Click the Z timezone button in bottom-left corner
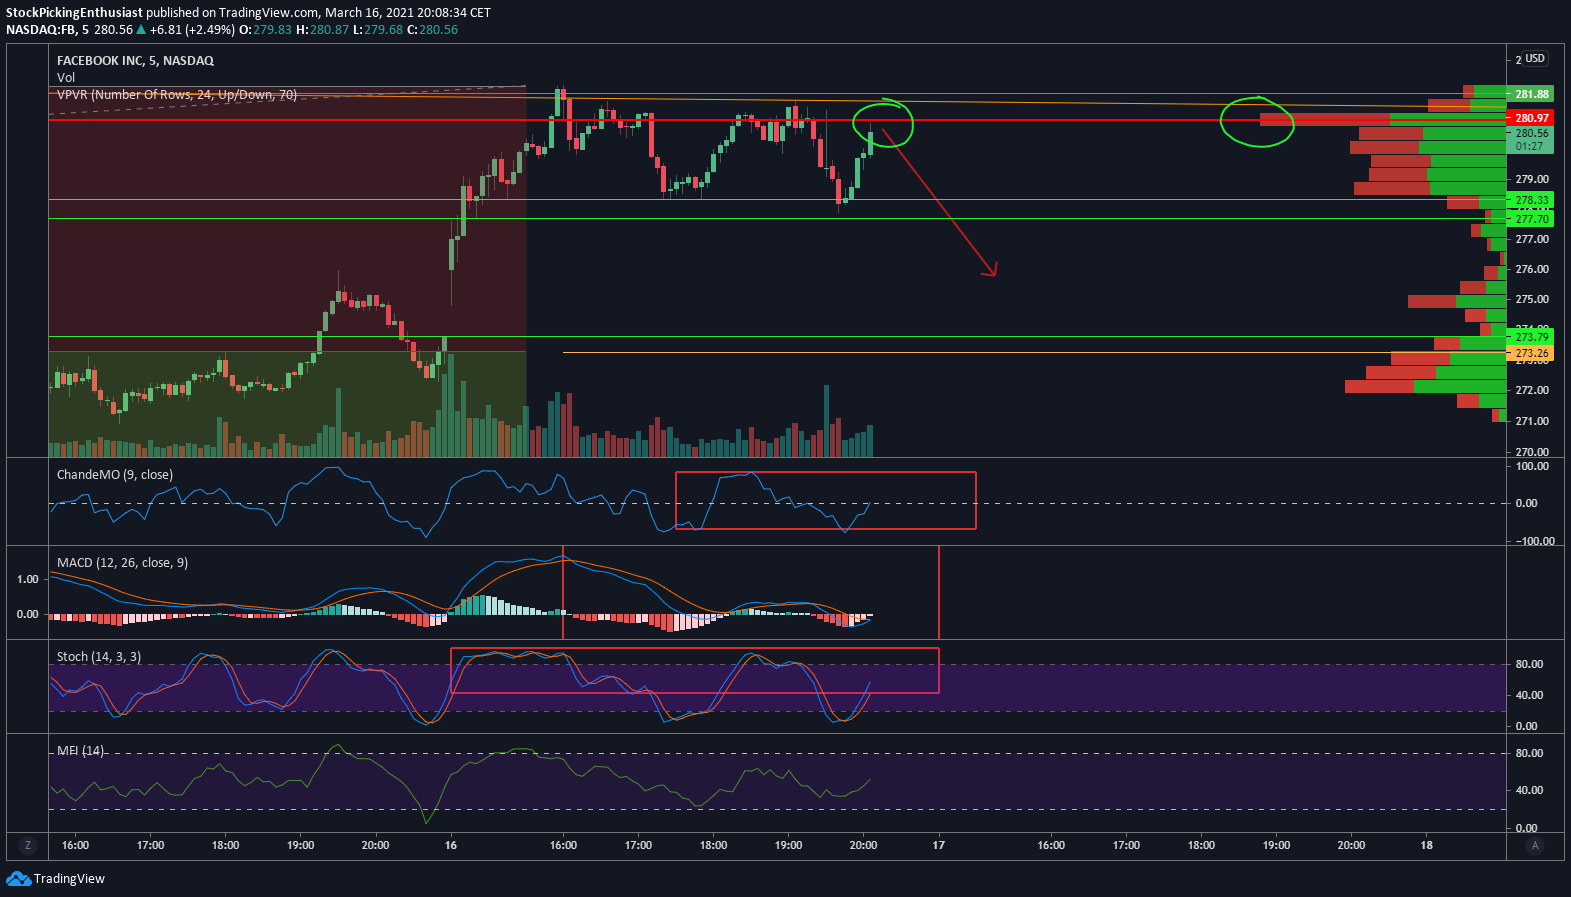This screenshot has width=1571, height=897. [x=27, y=845]
